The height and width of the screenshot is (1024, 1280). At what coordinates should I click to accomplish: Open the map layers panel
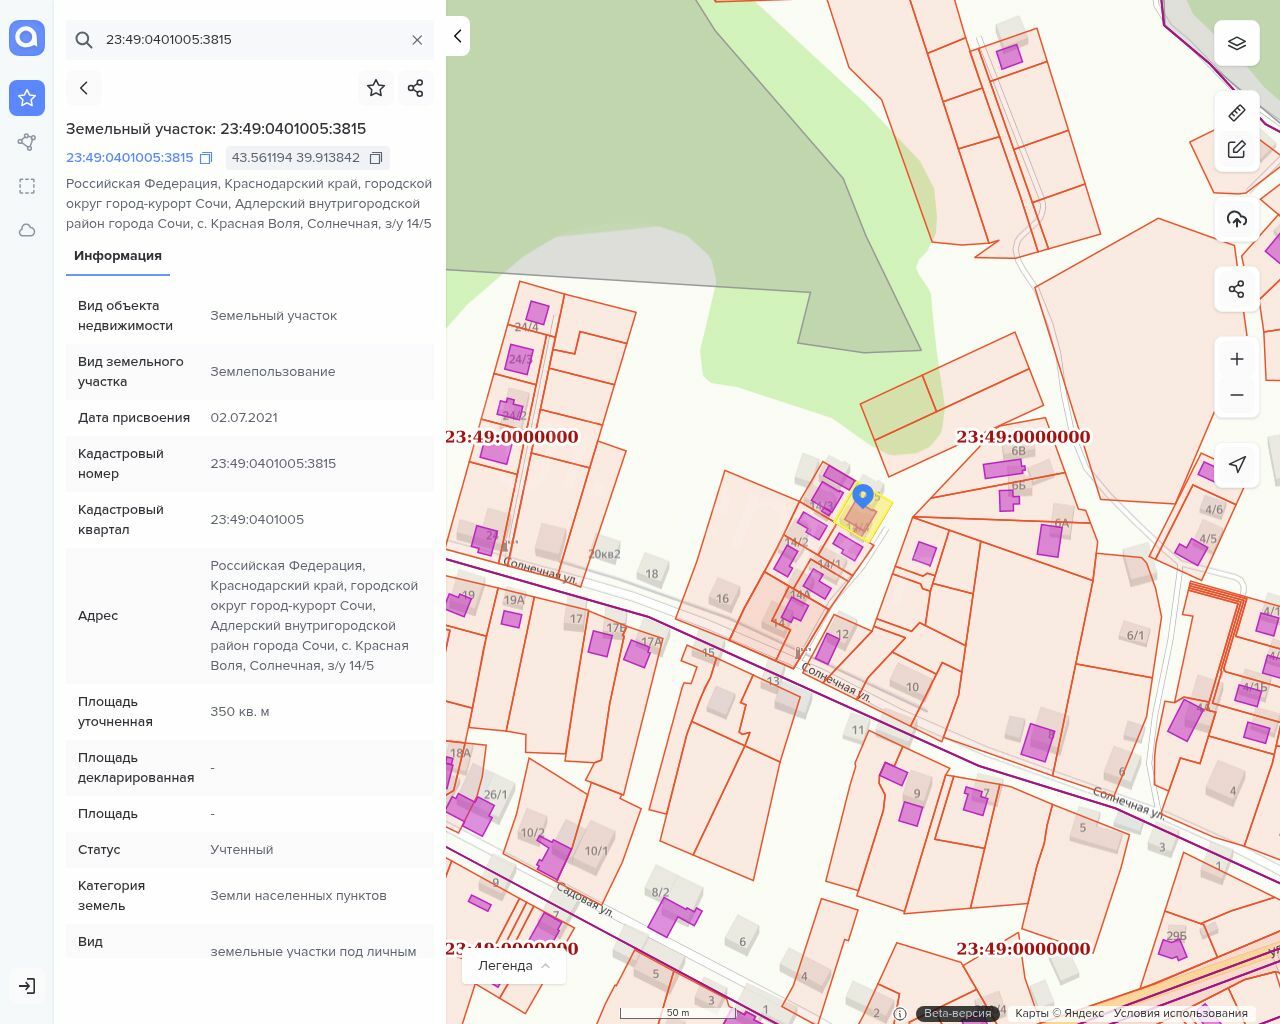pos(1237,43)
